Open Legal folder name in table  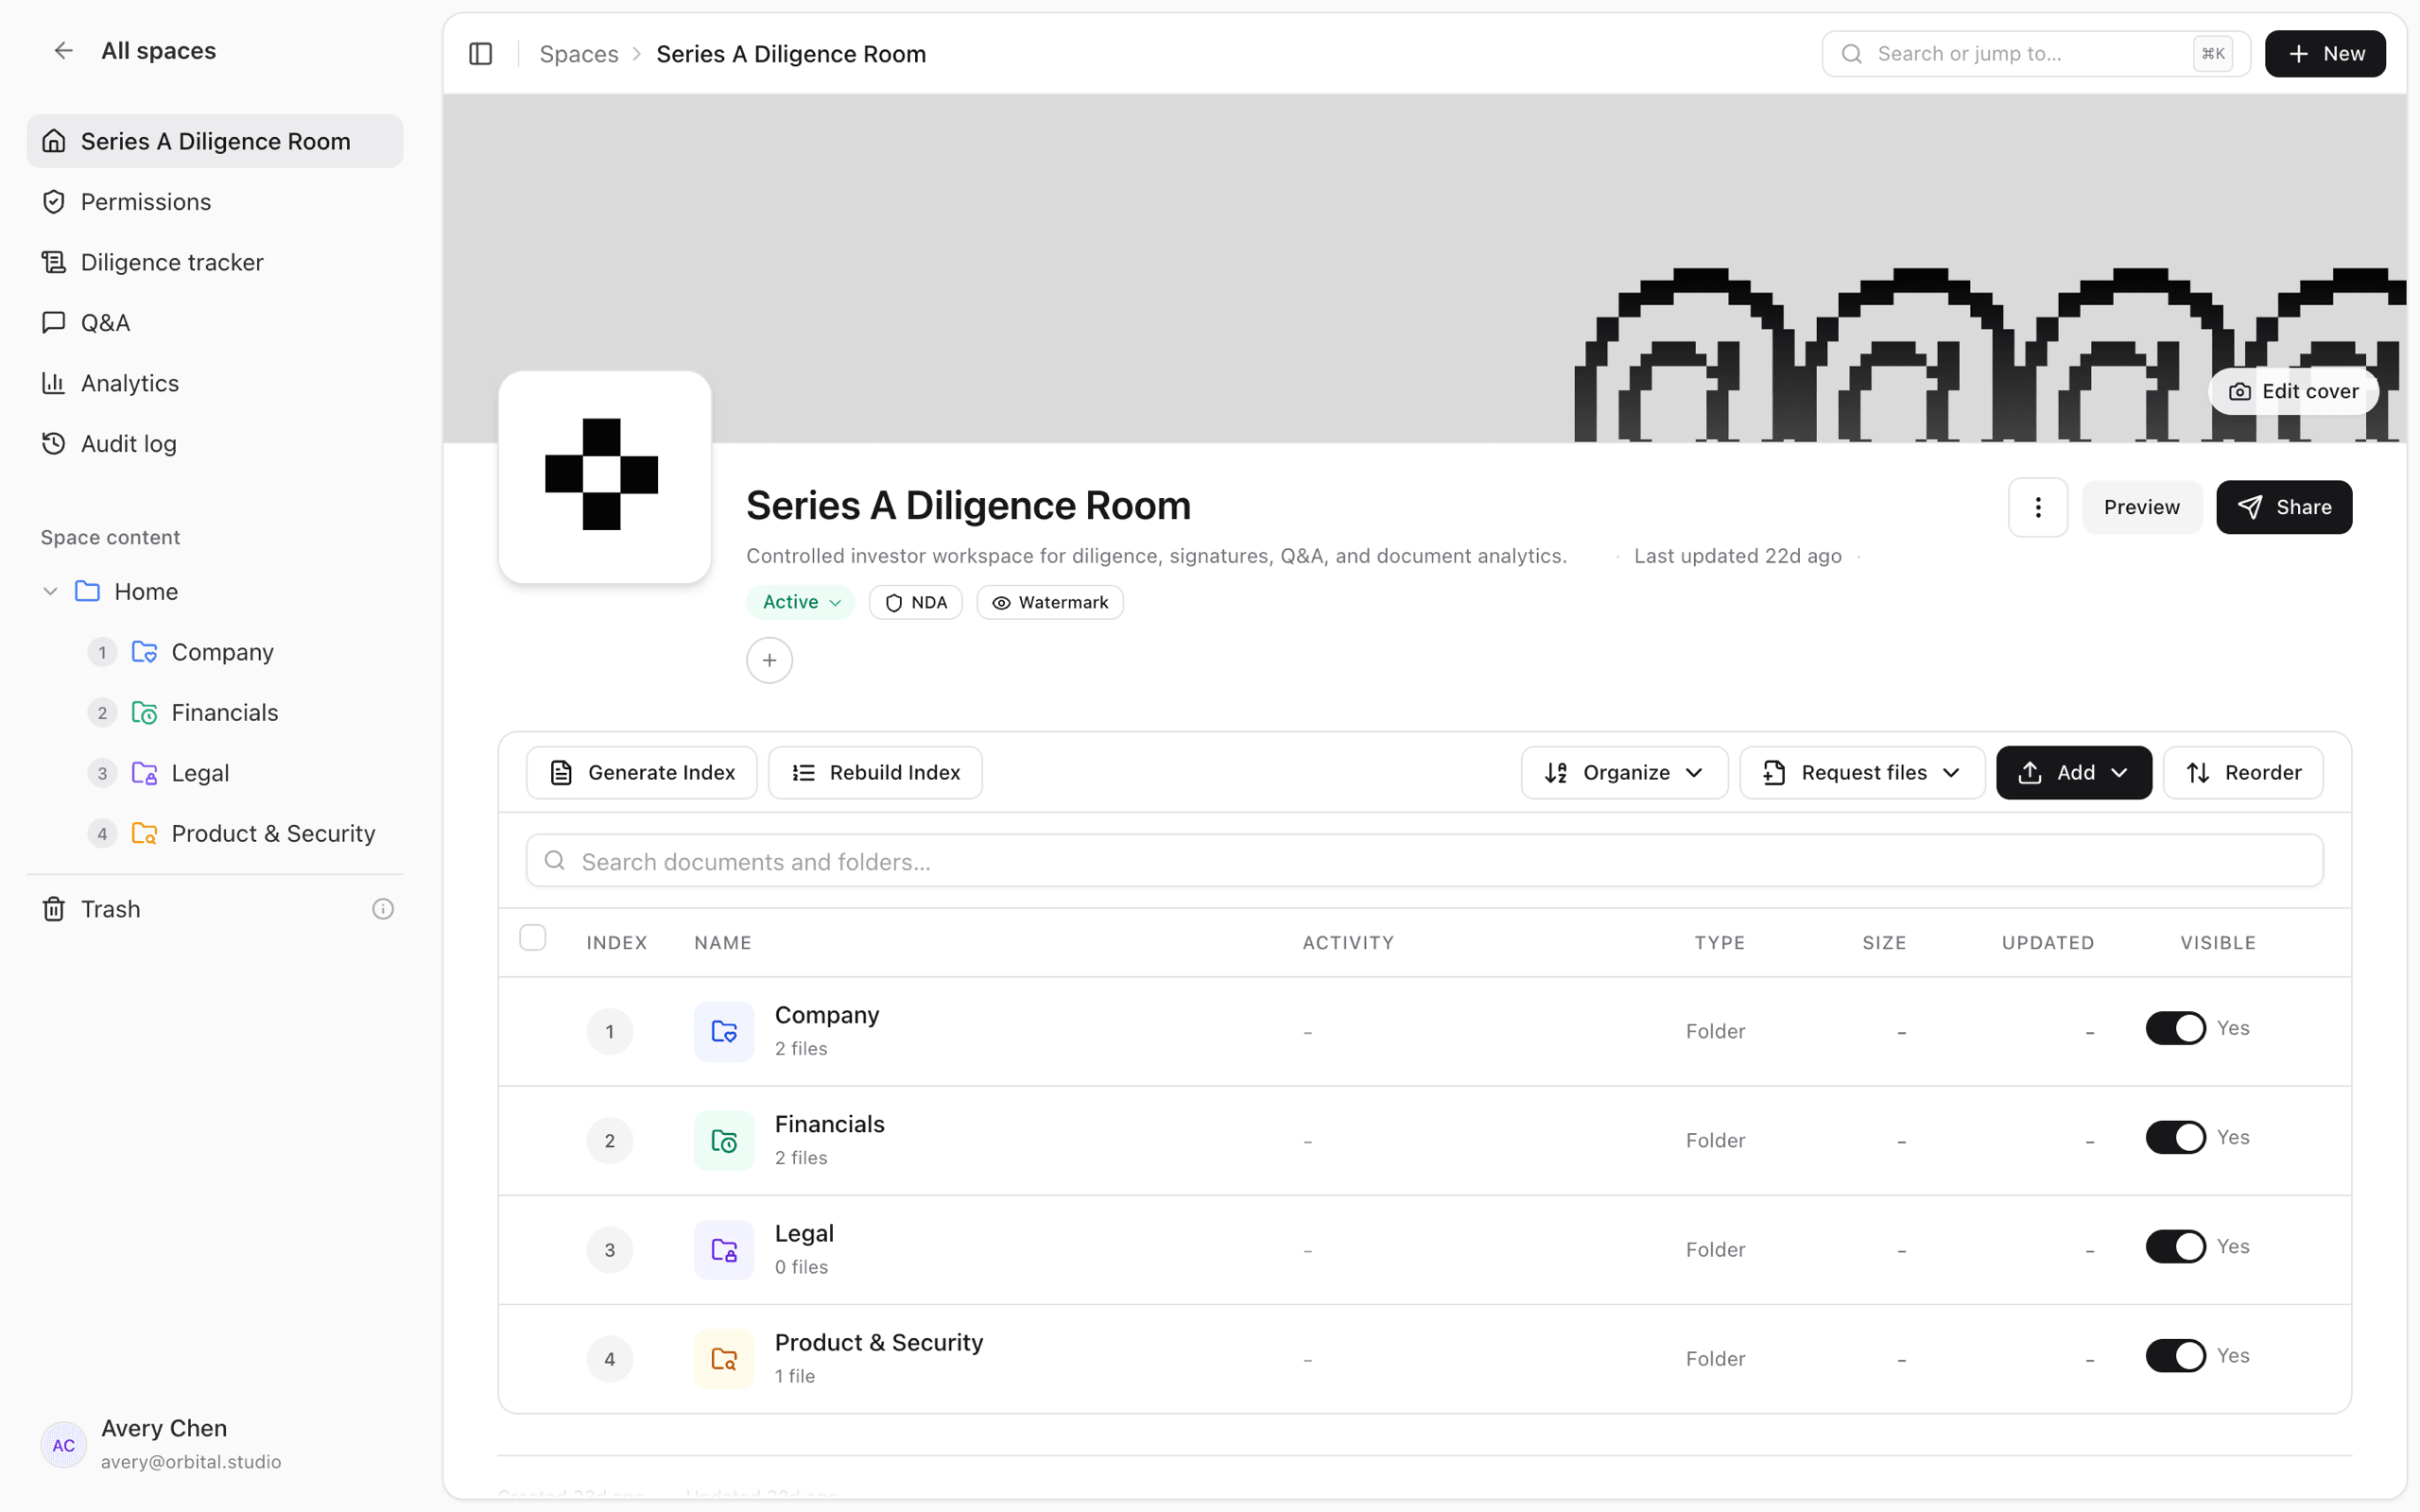click(804, 1234)
